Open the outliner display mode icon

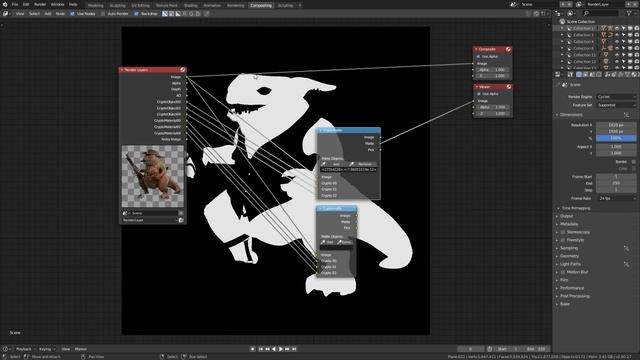pyautogui.click(x=558, y=13)
